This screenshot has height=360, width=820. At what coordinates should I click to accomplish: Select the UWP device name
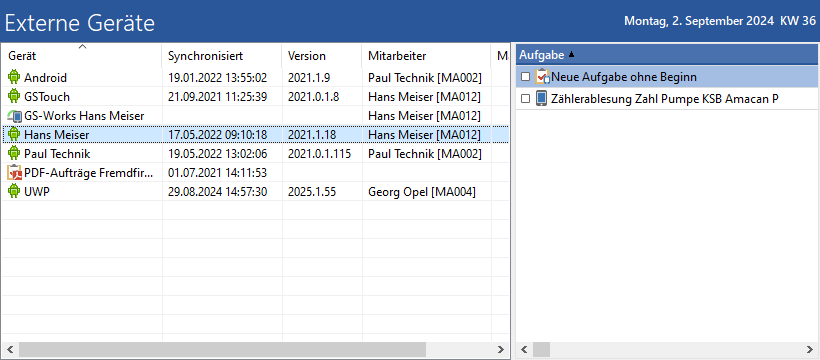click(x=37, y=192)
